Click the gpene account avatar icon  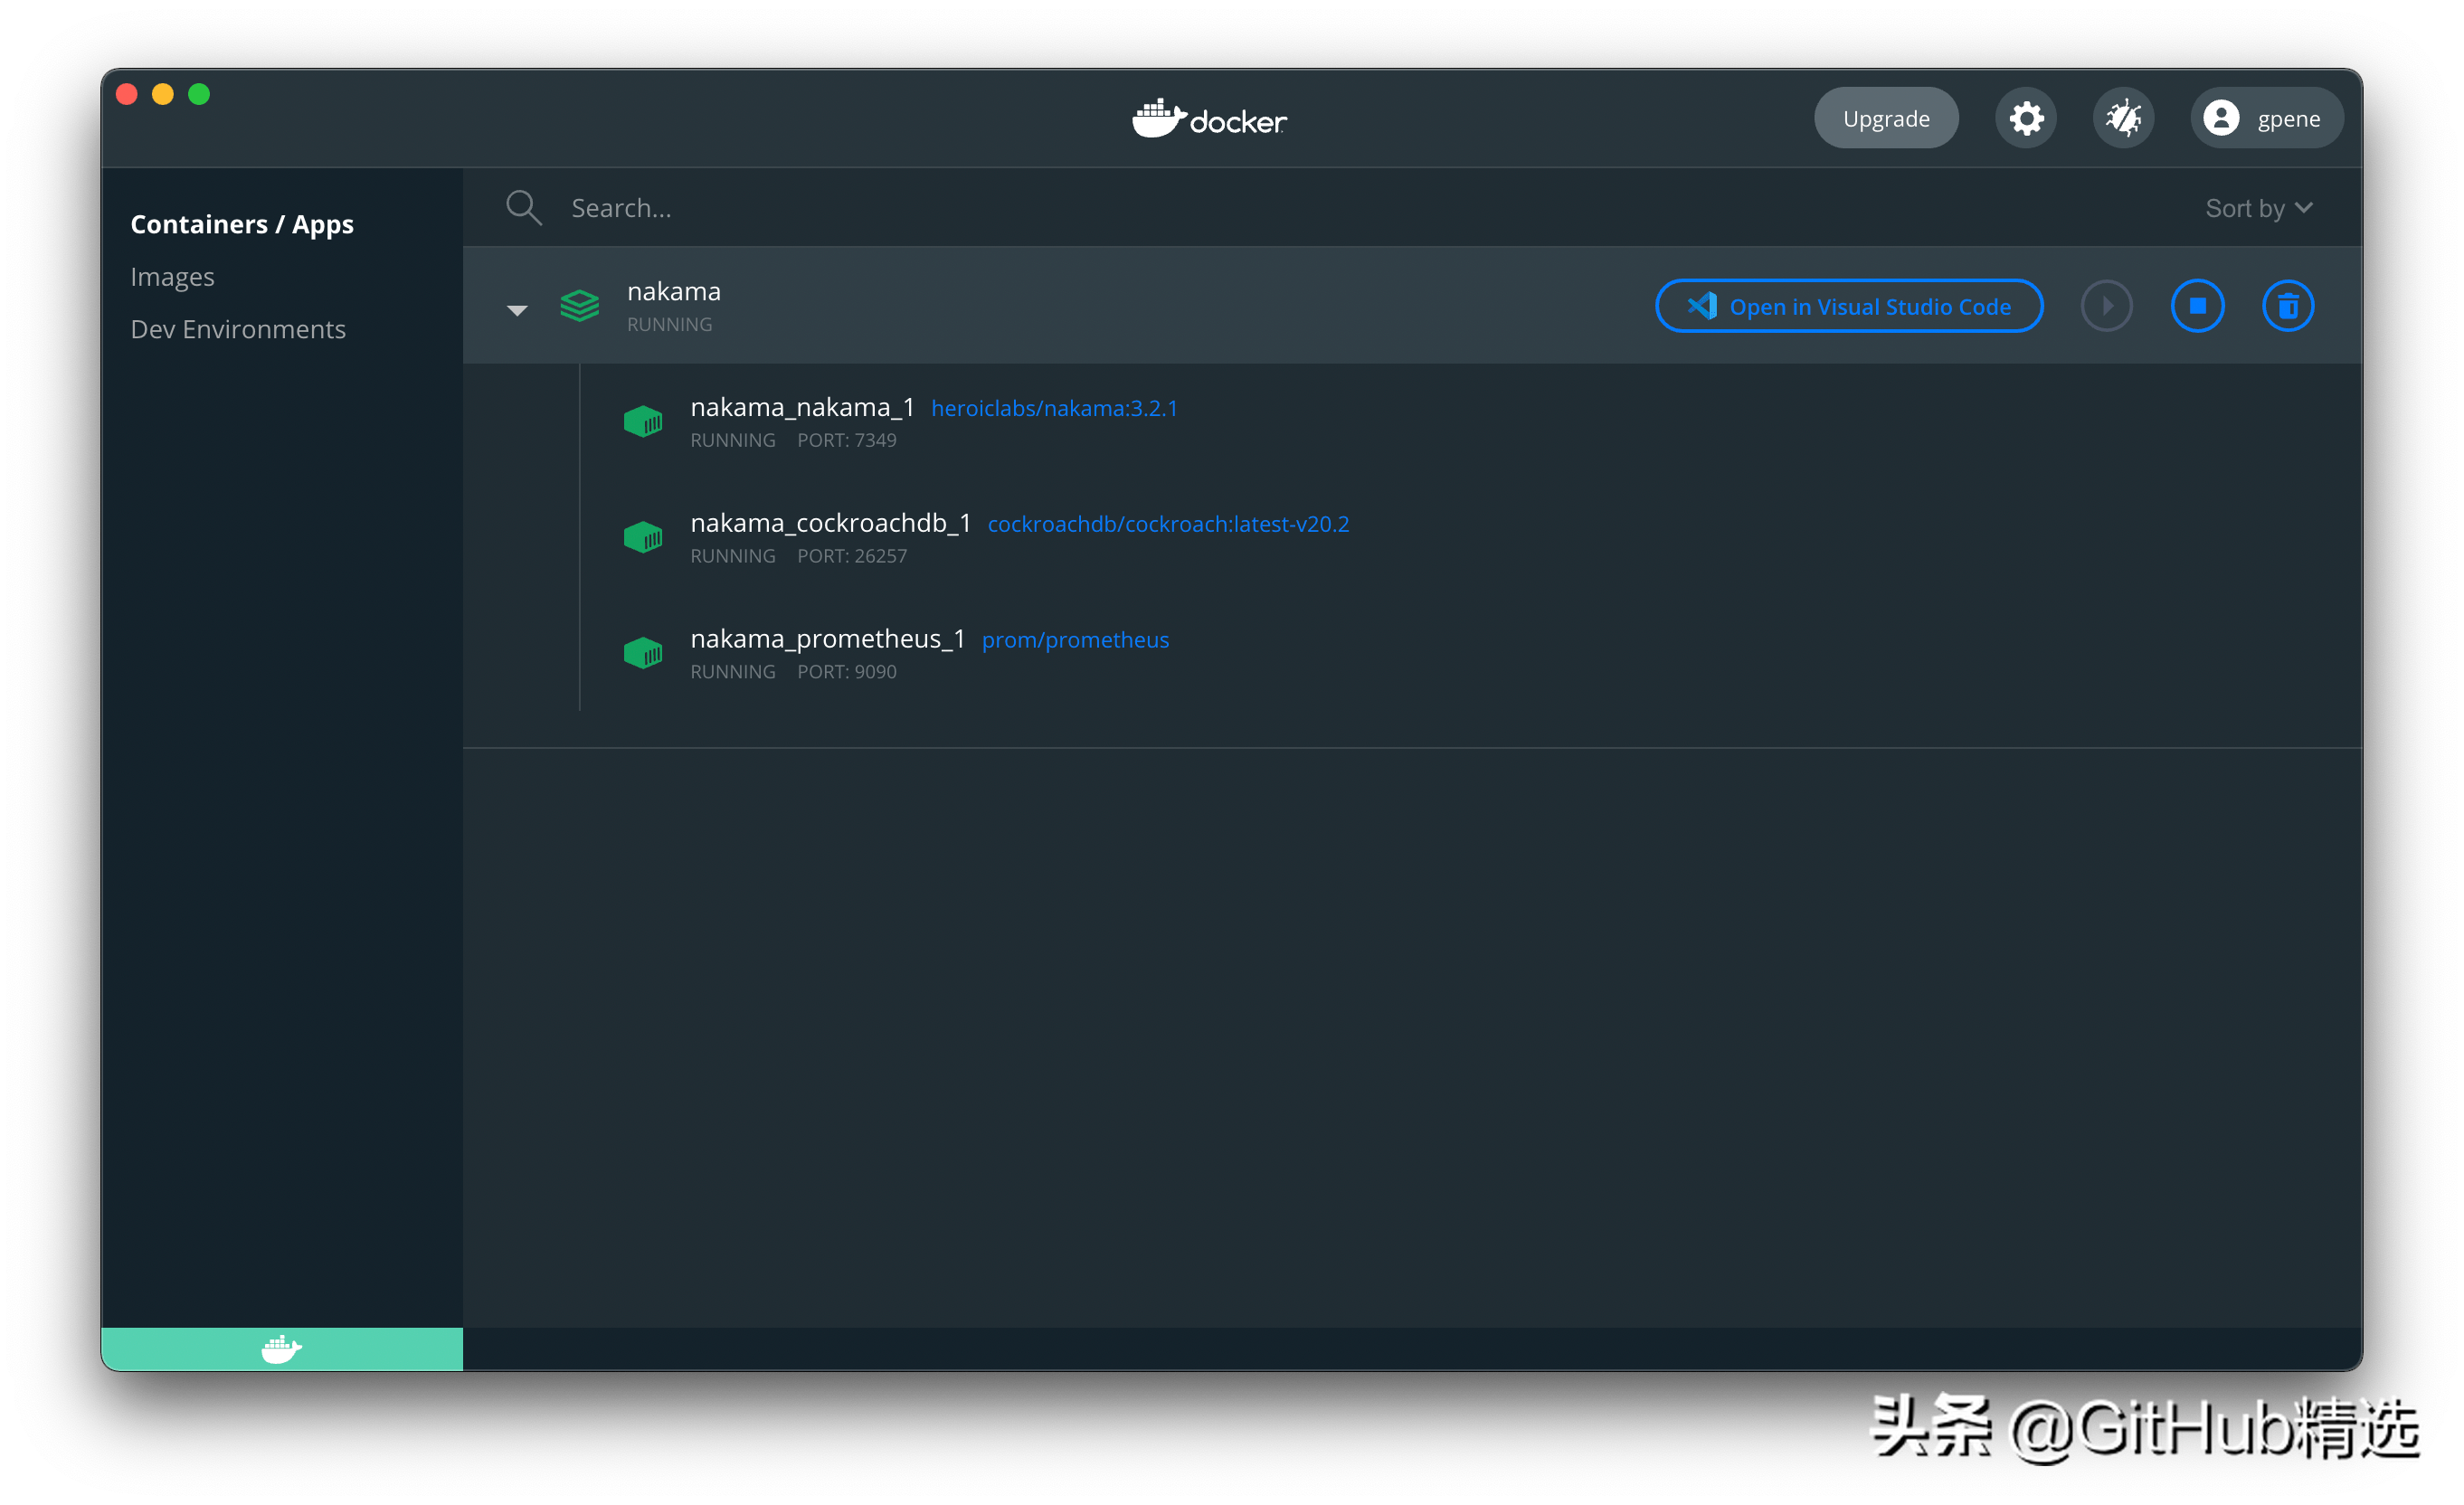pyautogui.click(x=2221, y=118)
